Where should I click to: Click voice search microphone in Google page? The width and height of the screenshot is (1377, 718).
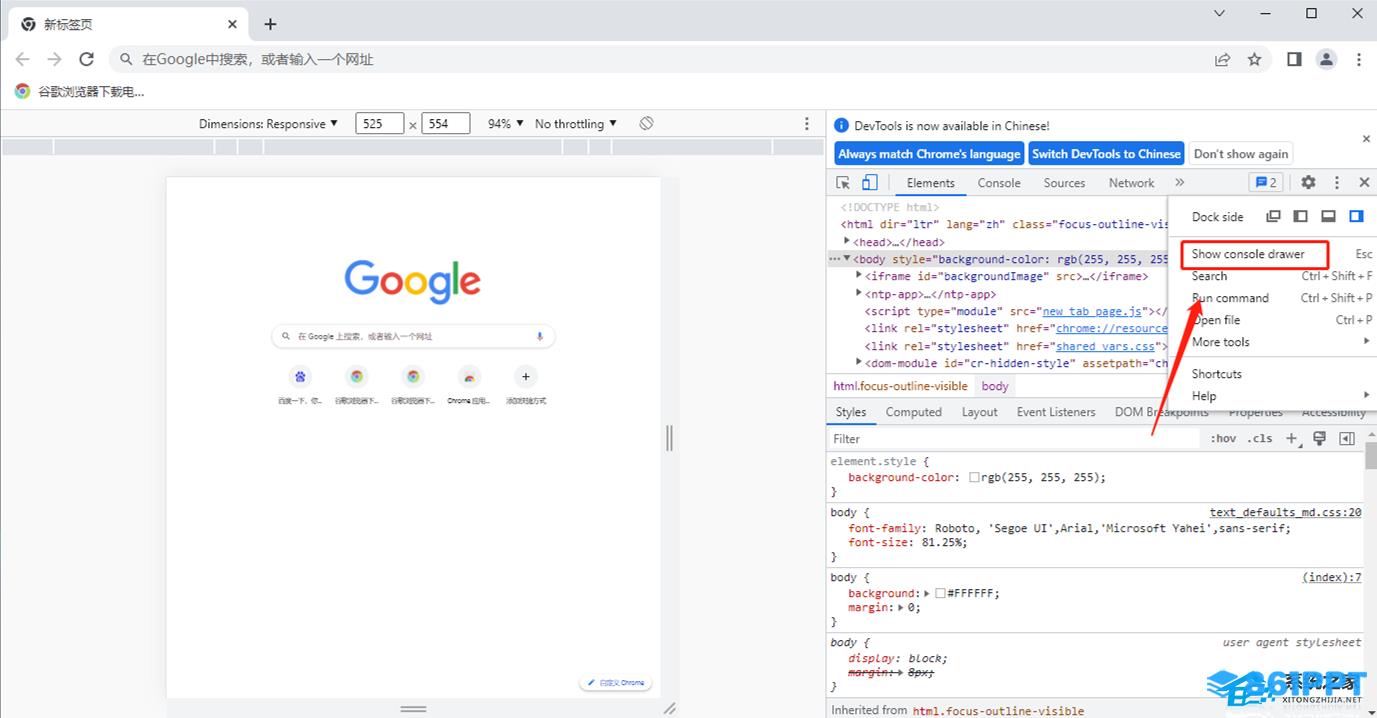tap(540, 336)
